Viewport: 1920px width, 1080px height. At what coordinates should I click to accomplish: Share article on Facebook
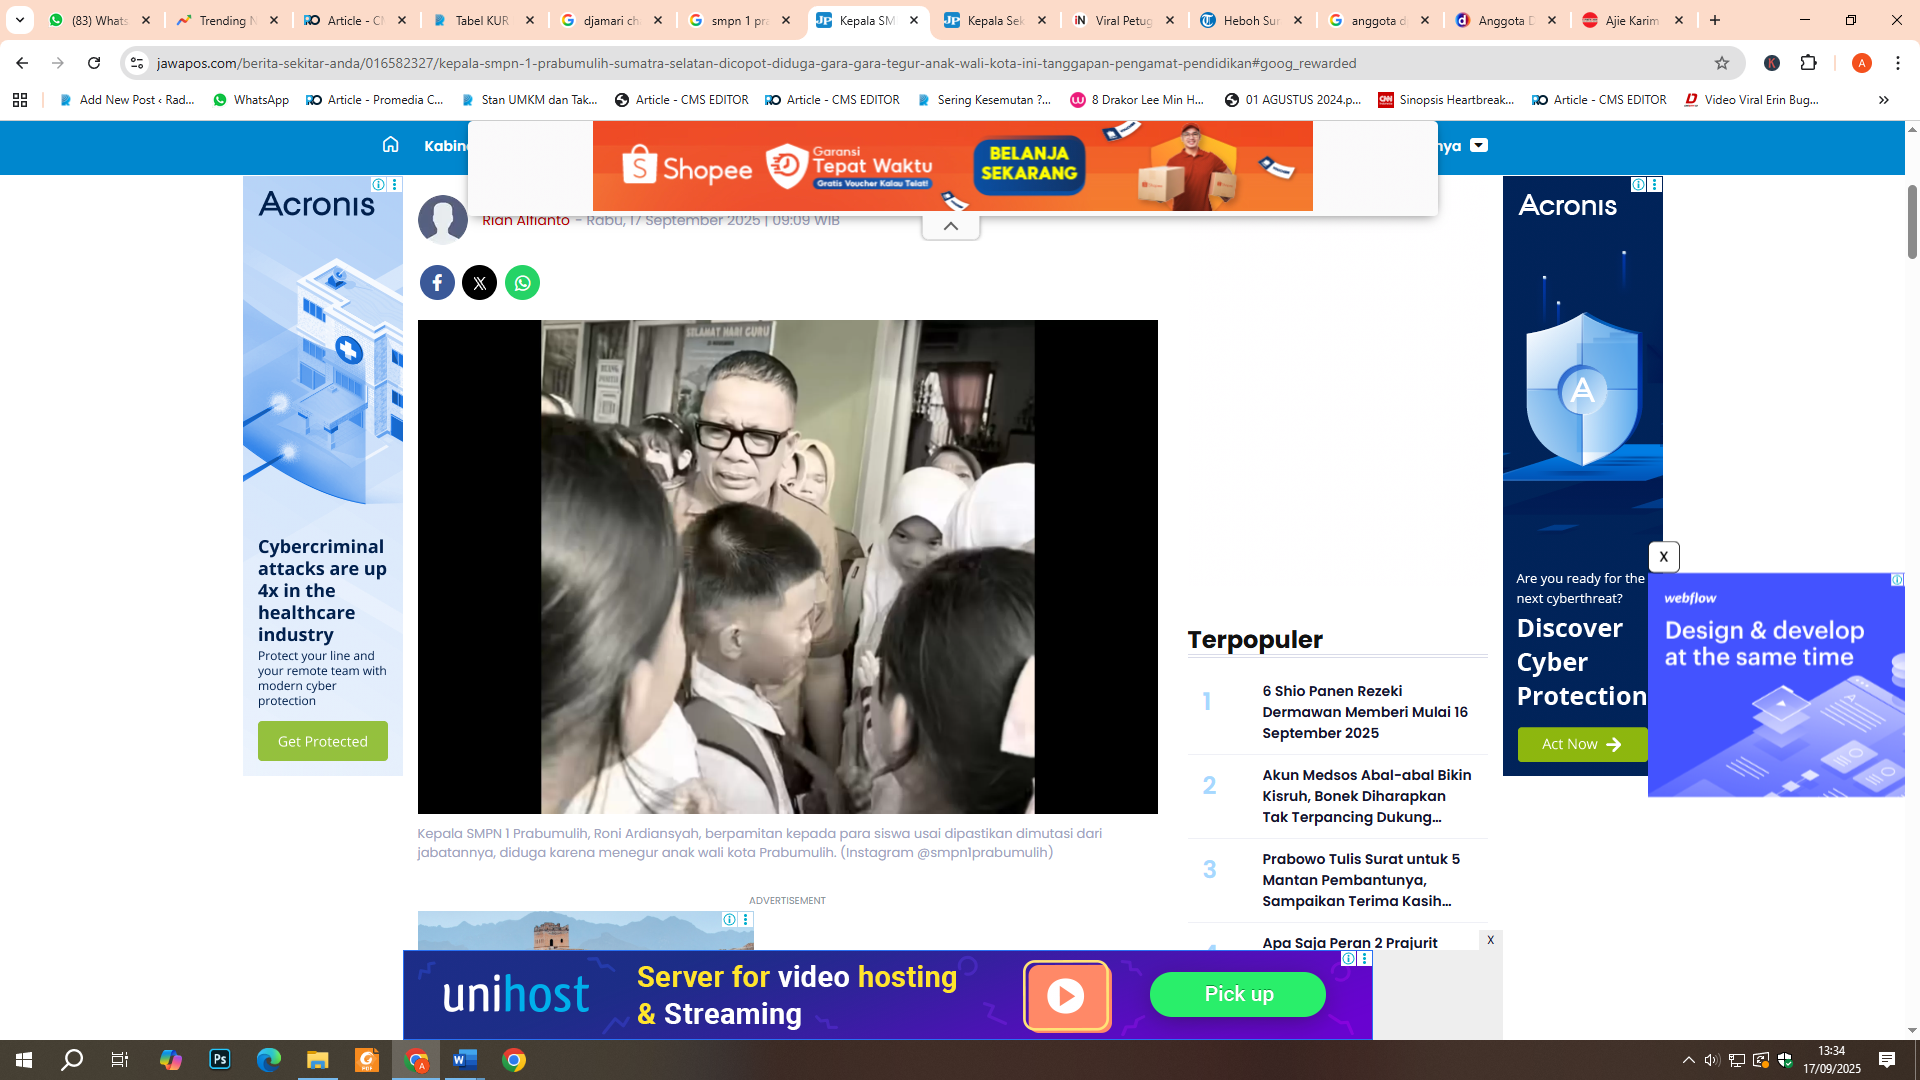(437, 283)
